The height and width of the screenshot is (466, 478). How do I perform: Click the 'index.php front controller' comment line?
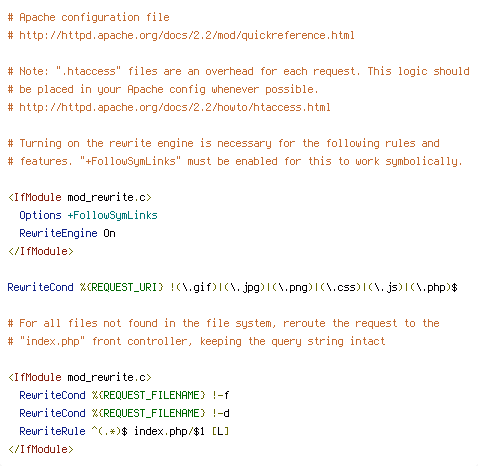(196, 341)
